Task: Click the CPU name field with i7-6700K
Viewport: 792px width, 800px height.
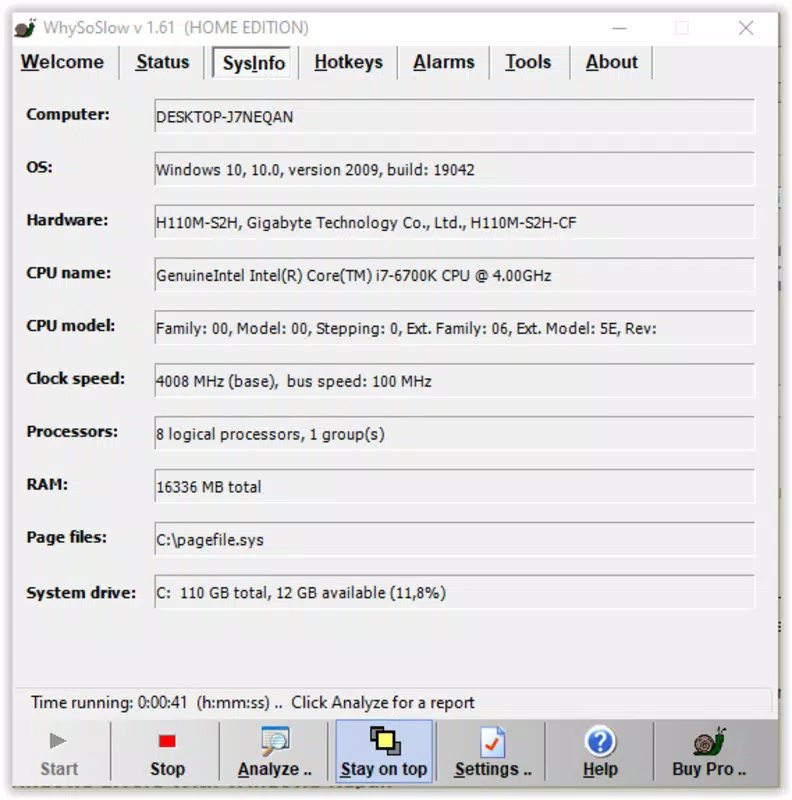Action: pos(454,275)
